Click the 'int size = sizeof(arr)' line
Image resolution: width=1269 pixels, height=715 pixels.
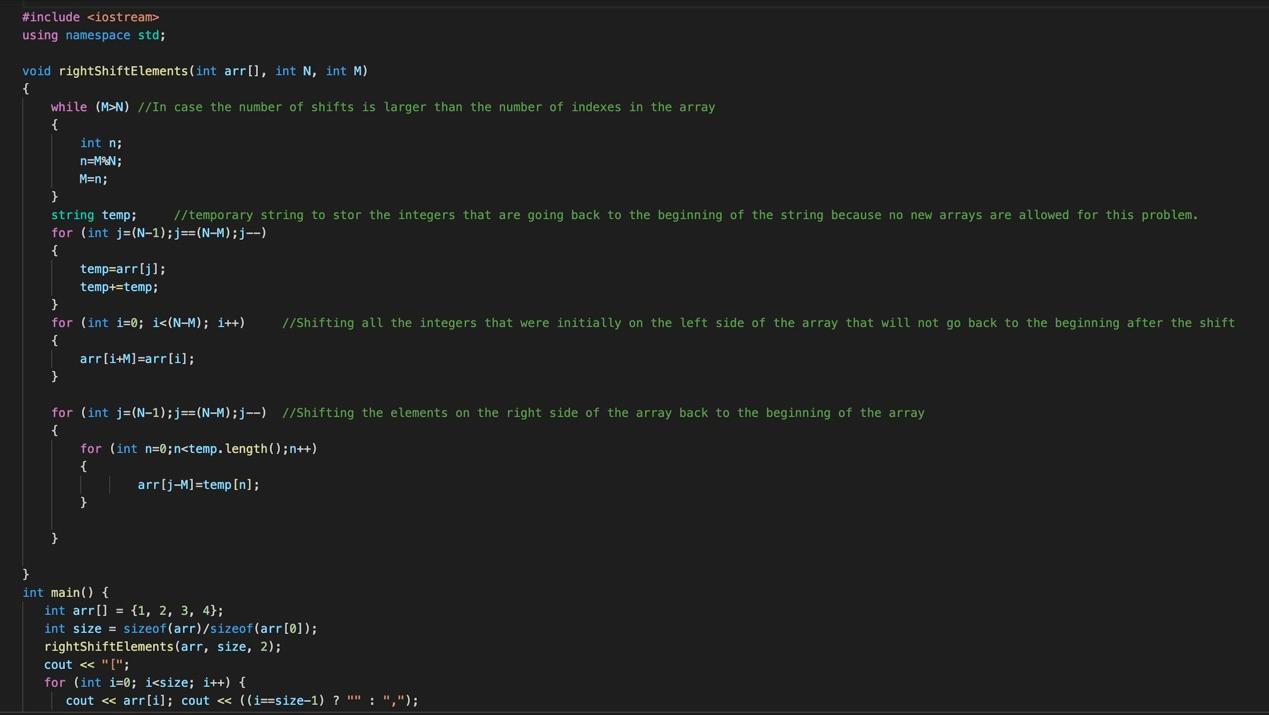(181, 629)
